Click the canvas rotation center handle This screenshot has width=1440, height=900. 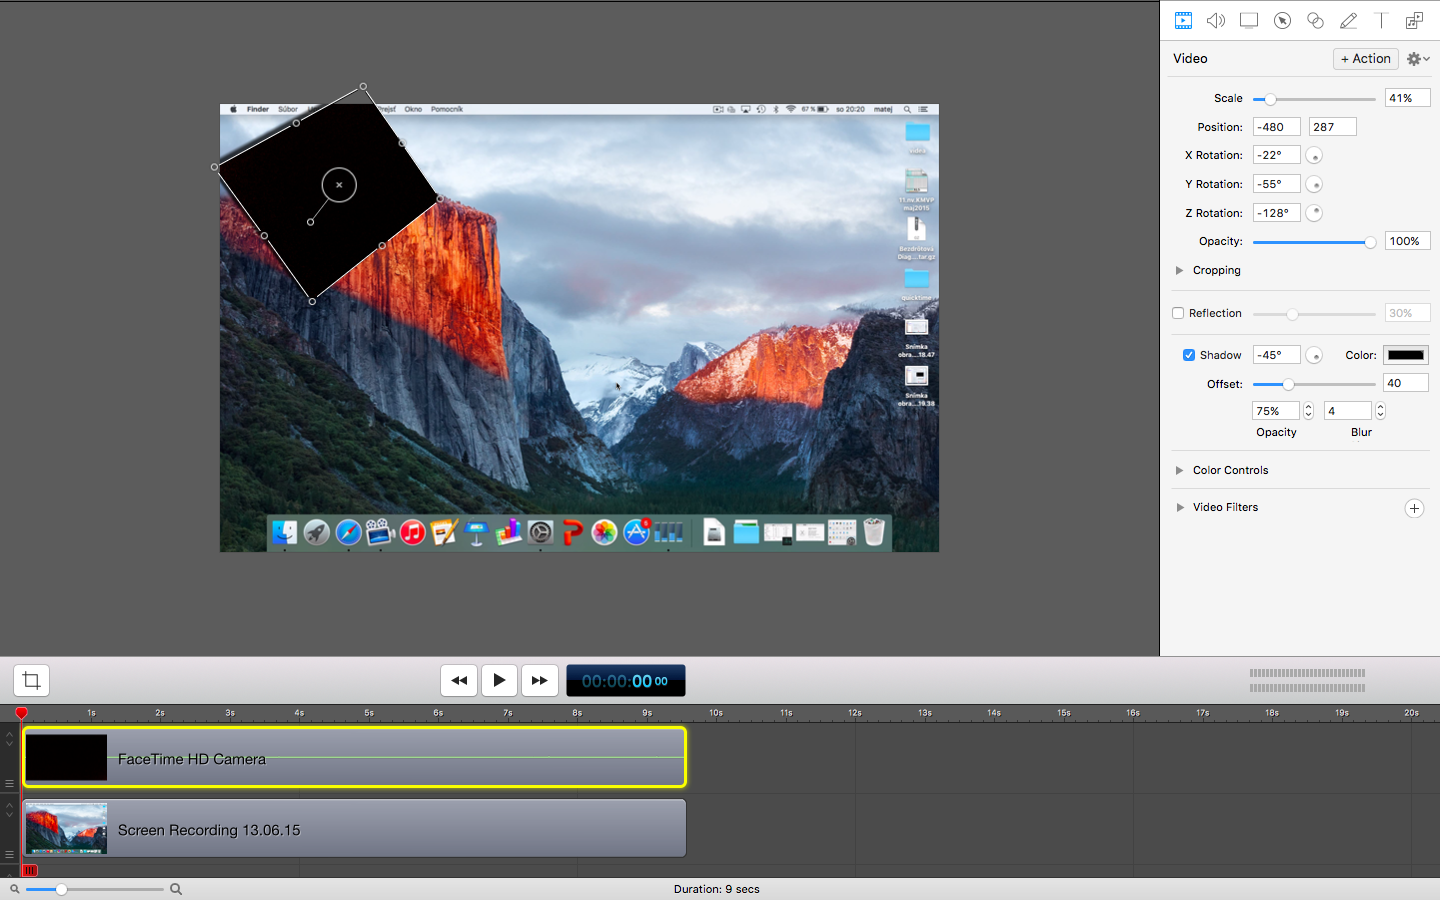coord(339,185)
